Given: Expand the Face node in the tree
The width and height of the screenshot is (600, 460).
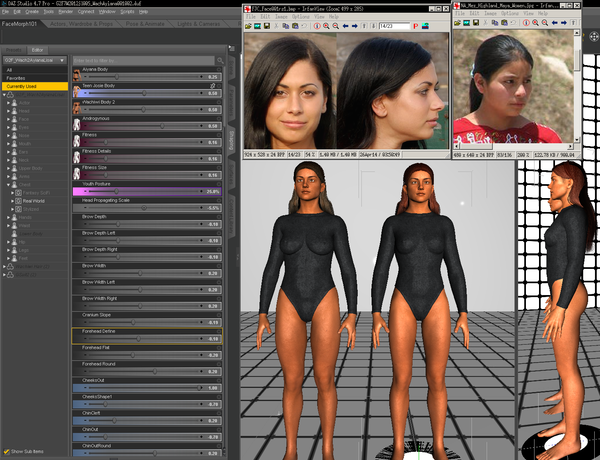Looking at the screenshot, I should [x=10, y=120].
